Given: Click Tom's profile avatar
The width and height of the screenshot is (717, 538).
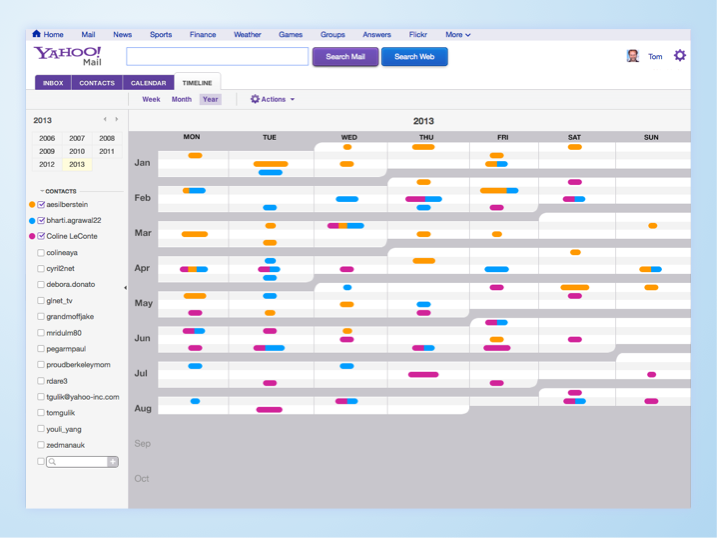Looking at the screenshot, I should pos(633,56).
